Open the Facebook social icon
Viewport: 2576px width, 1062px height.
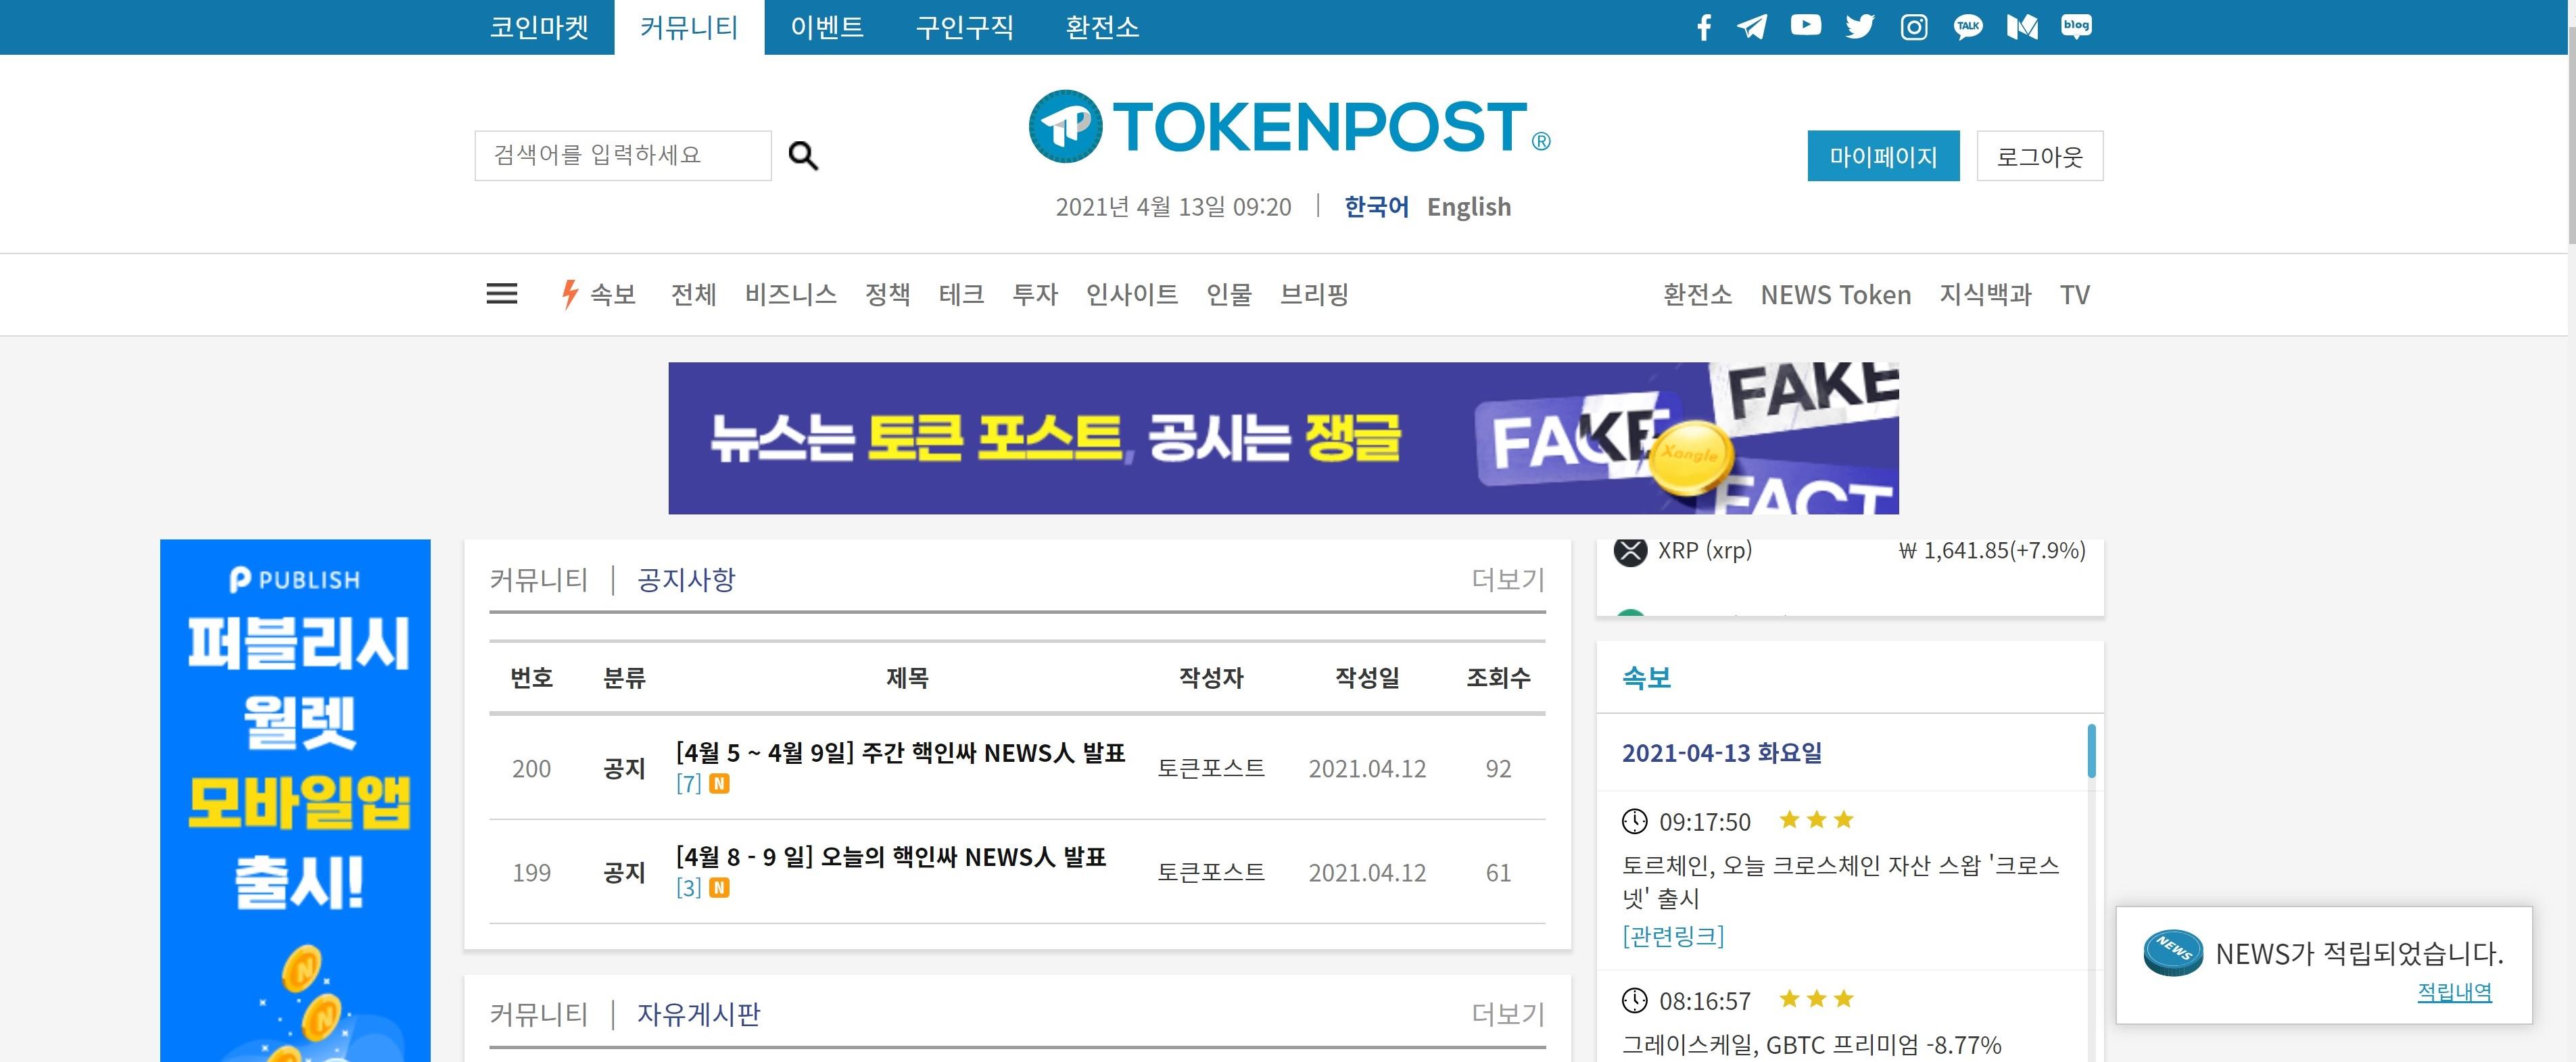pos(1704,27)
